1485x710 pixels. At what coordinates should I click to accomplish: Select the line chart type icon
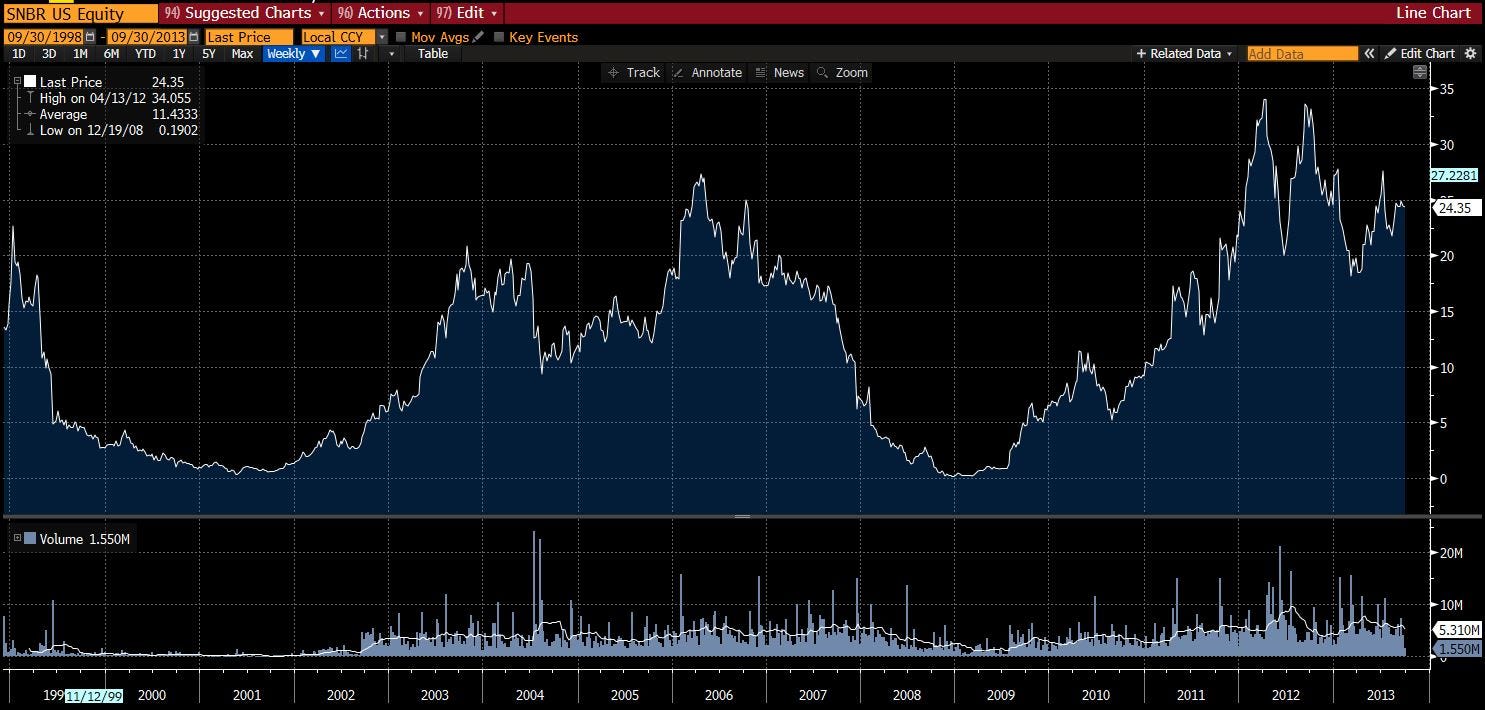click(341, 54)
